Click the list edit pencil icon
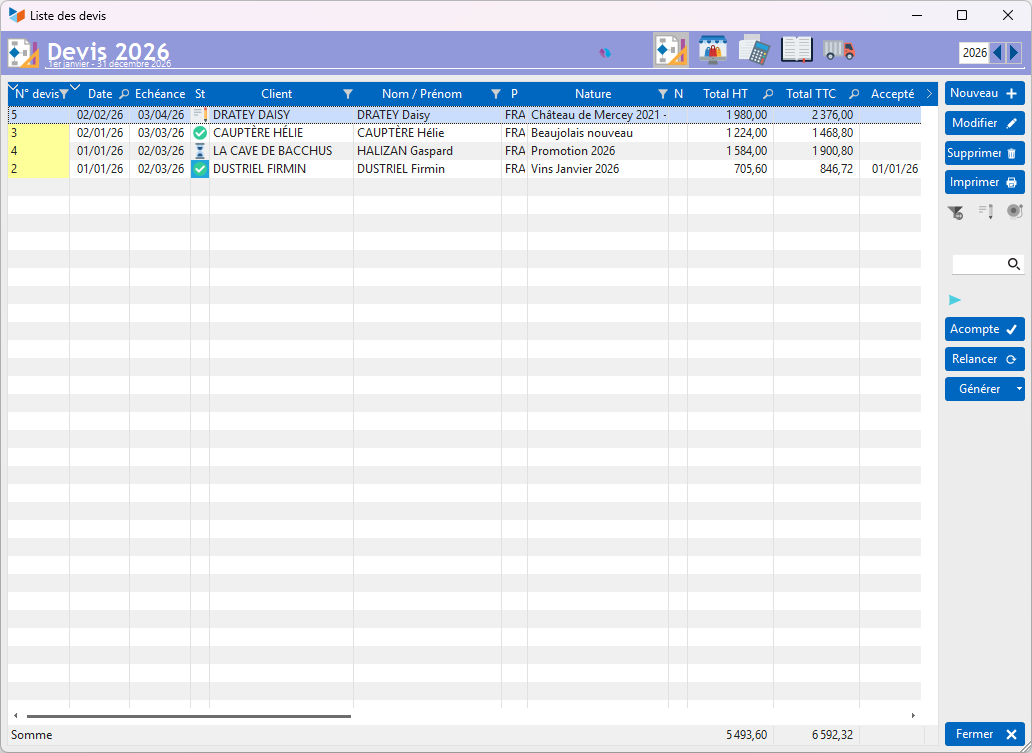Screen dimensions: 1032x753 click(985, 211)
